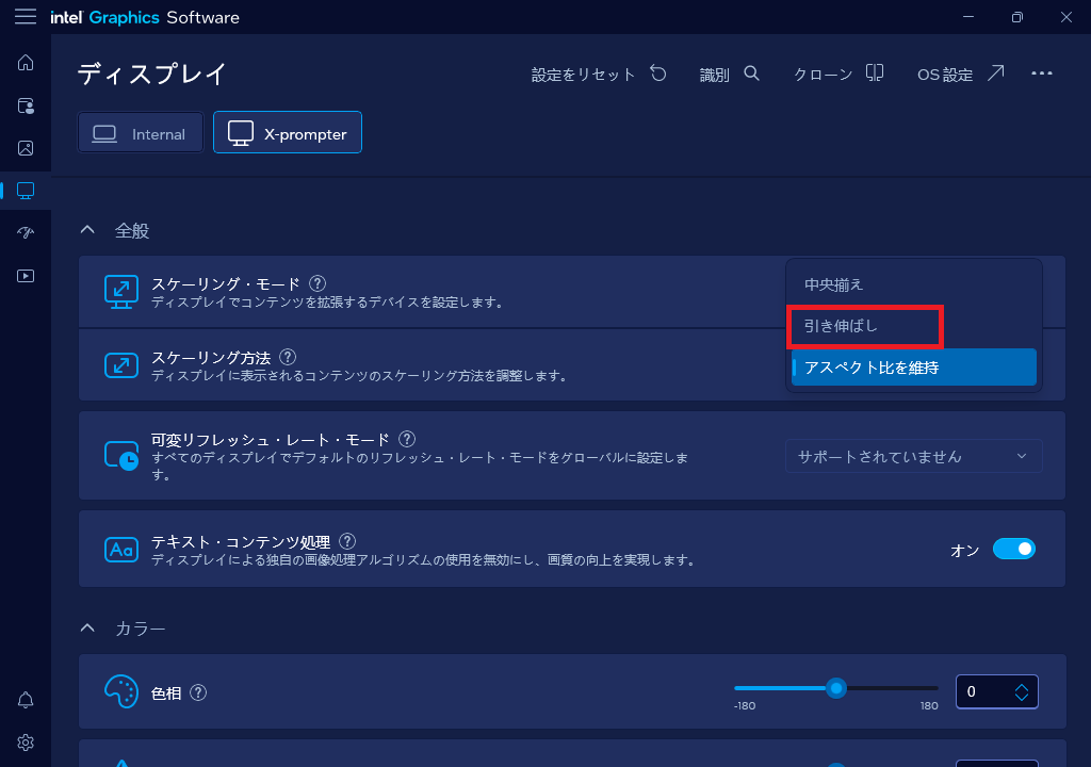This screenshot has width=1091, height=768.
Task: Click the スケーリング・モード monitor icon
Action: pyautogui.click(x=121, y=291)
